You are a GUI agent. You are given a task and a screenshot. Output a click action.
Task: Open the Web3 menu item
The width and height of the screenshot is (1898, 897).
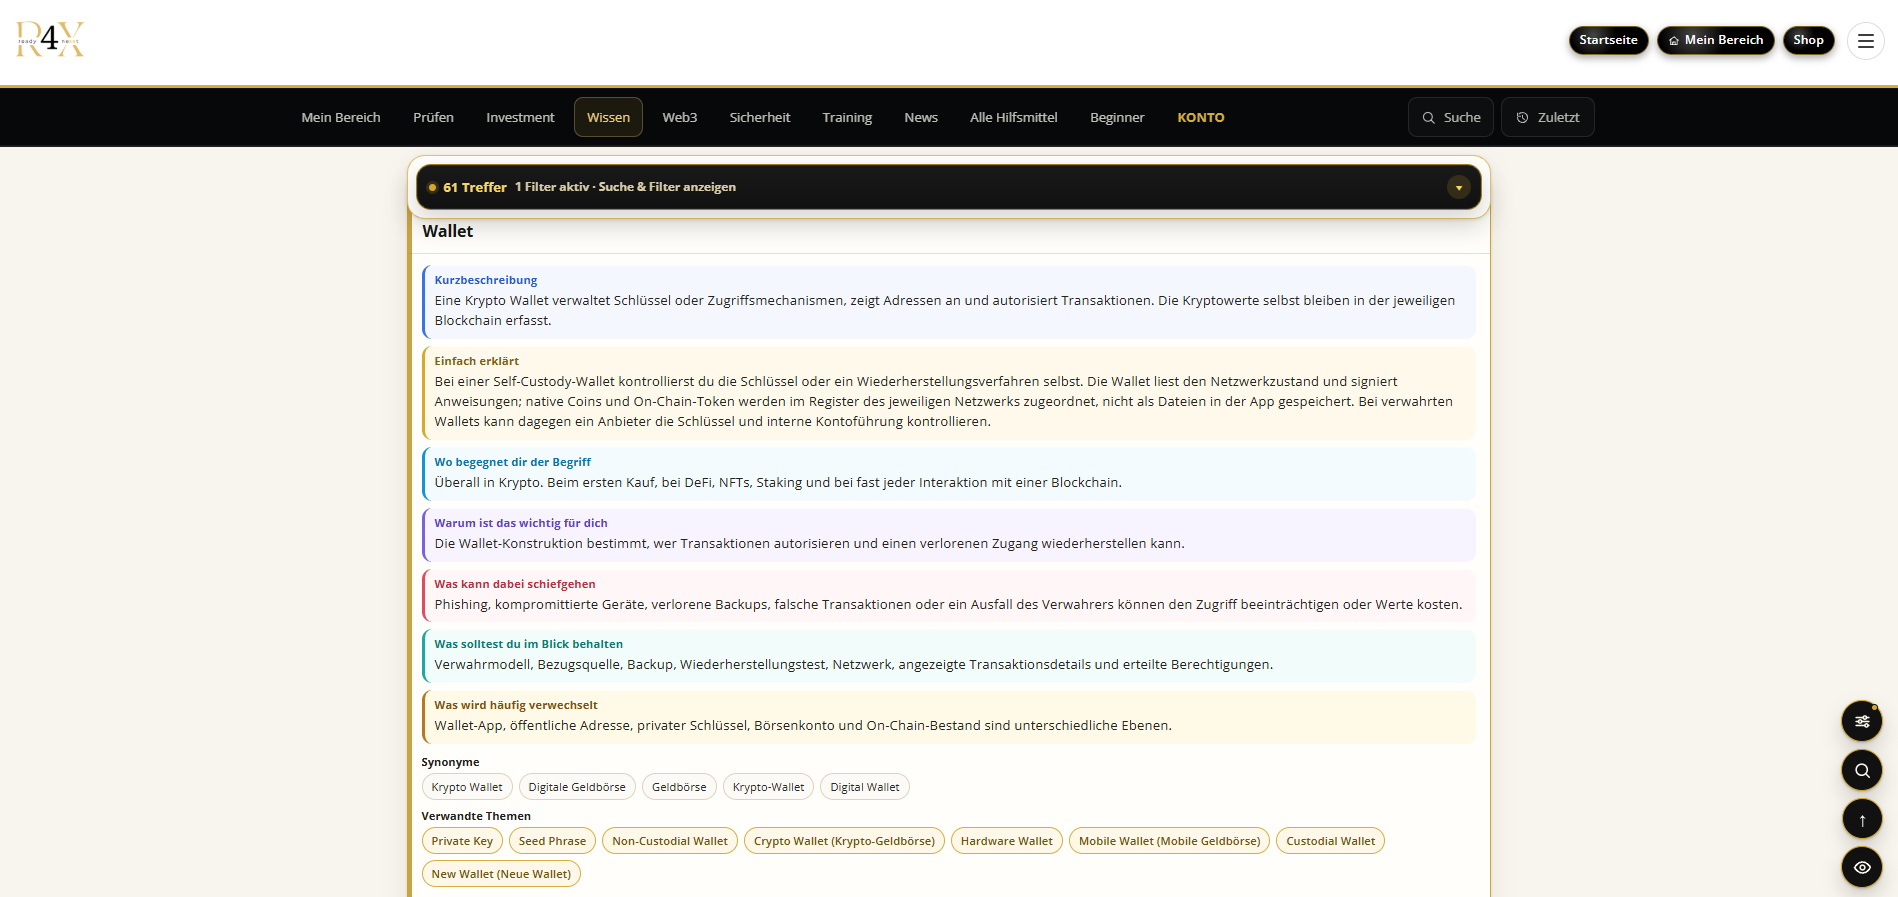pyautogui.click(x=679, y=117)
